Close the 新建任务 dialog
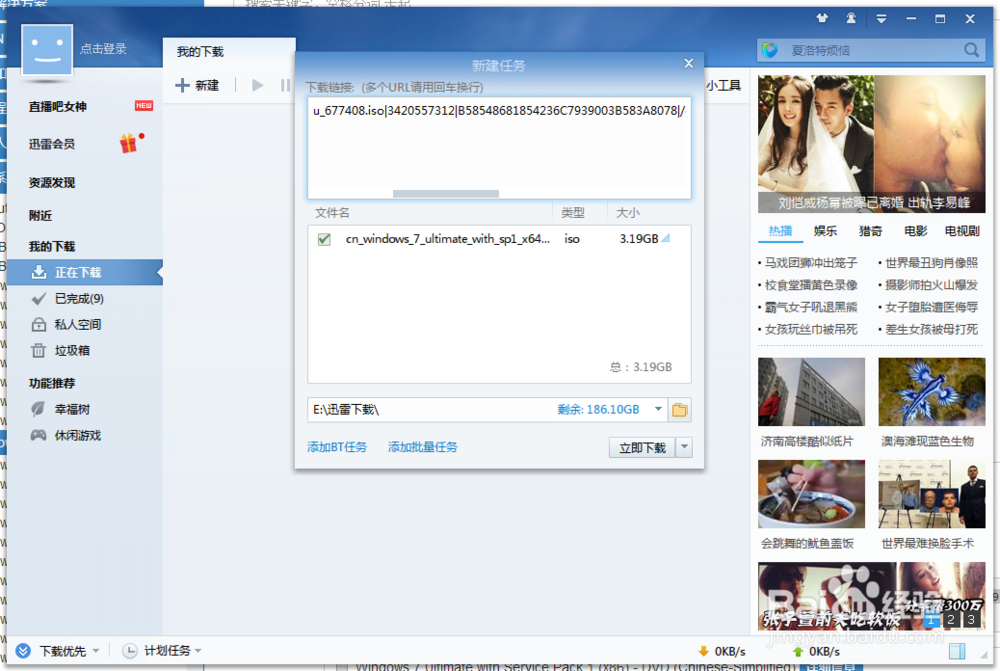This screenshot has height=671, width=1000. coord(689,63)
